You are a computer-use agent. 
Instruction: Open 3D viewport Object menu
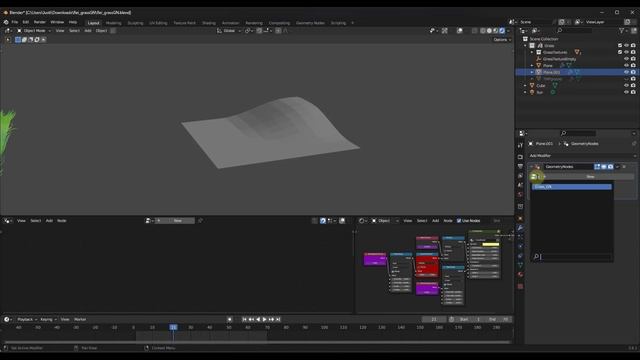(x=101, y=31)
